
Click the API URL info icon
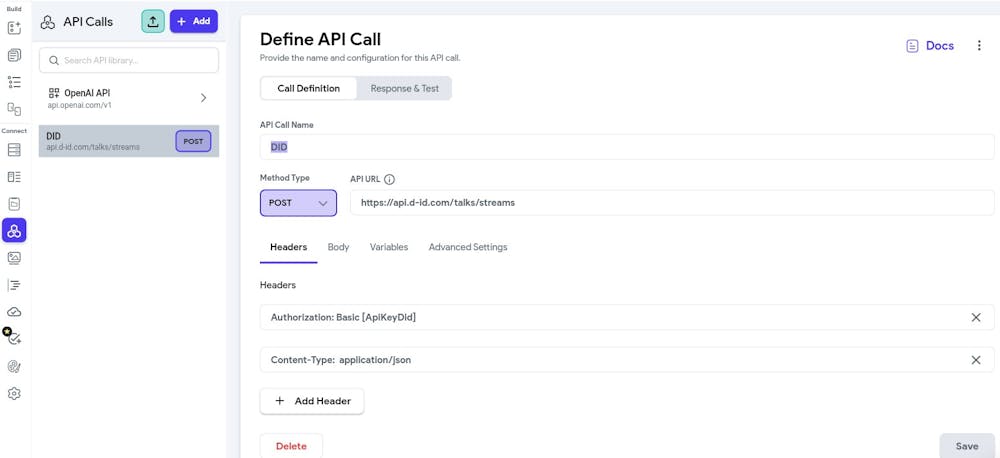[390, 179]
